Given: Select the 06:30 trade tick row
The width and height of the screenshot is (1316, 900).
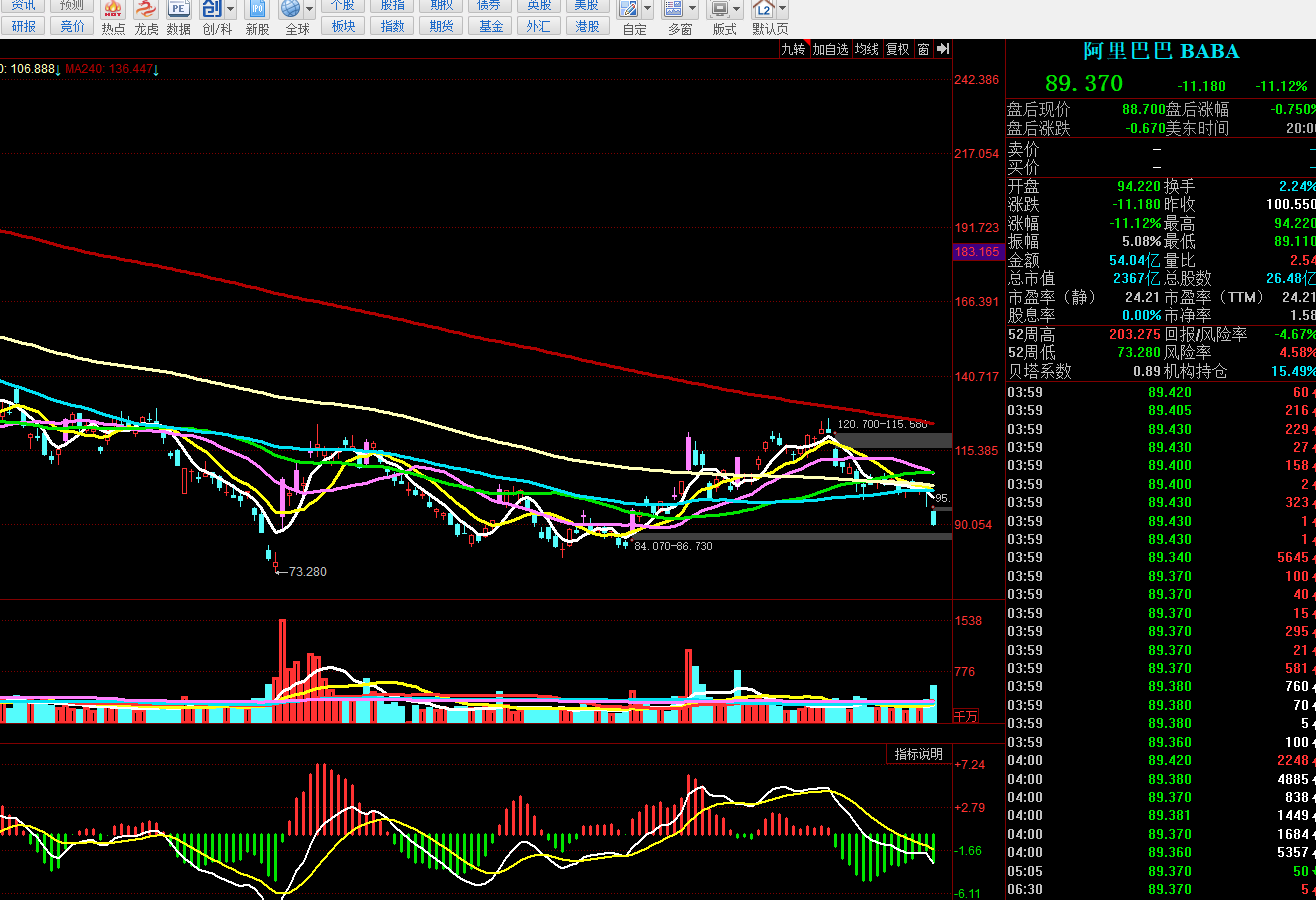Looking at the screenshot, I should [1160, 889].
